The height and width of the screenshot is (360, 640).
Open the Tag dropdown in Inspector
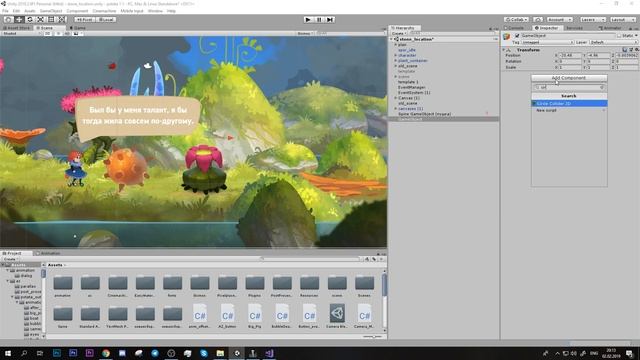(x=548, y=42)
